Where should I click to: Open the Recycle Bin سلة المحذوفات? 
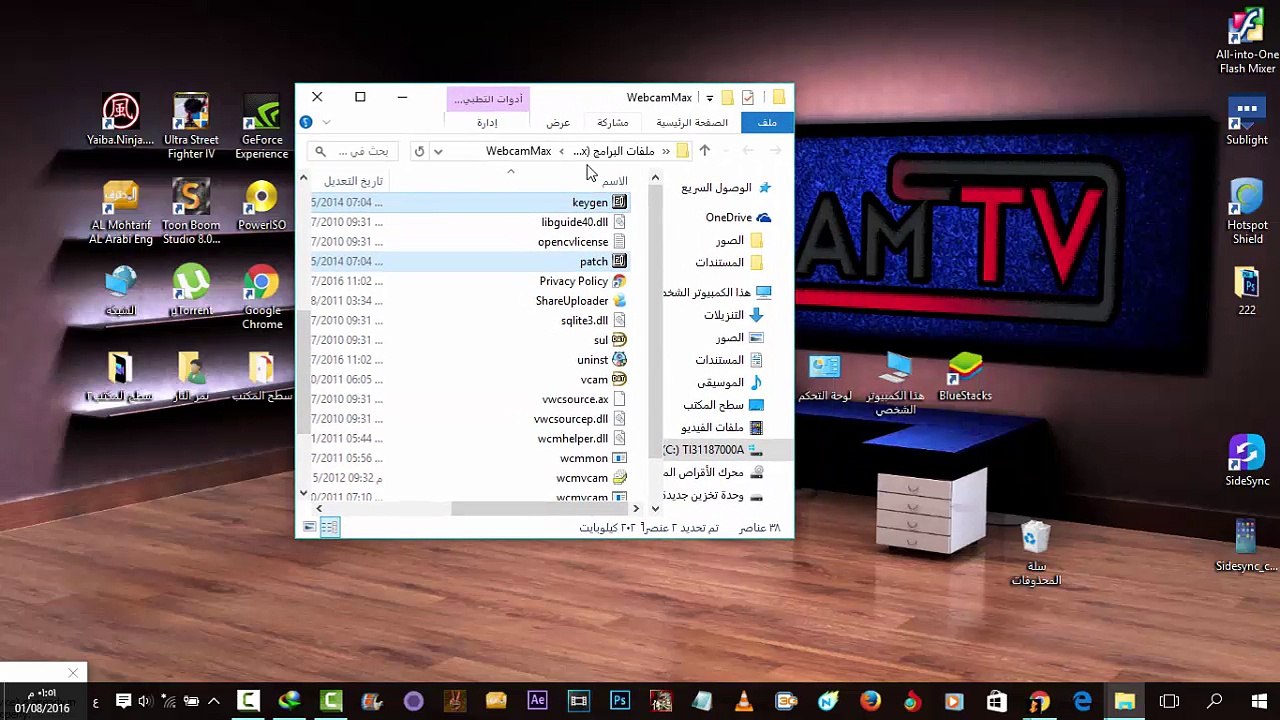1036,553
